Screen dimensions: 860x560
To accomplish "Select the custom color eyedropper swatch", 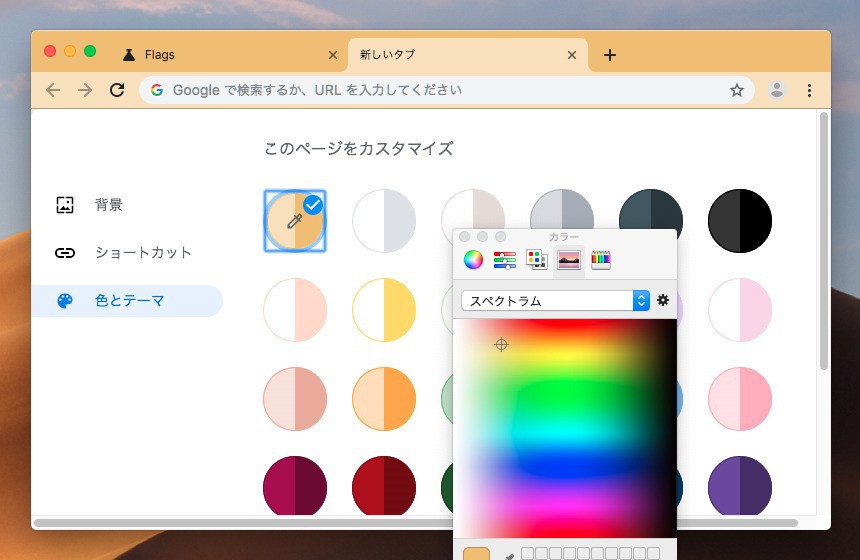I will (x=295, y=221).
